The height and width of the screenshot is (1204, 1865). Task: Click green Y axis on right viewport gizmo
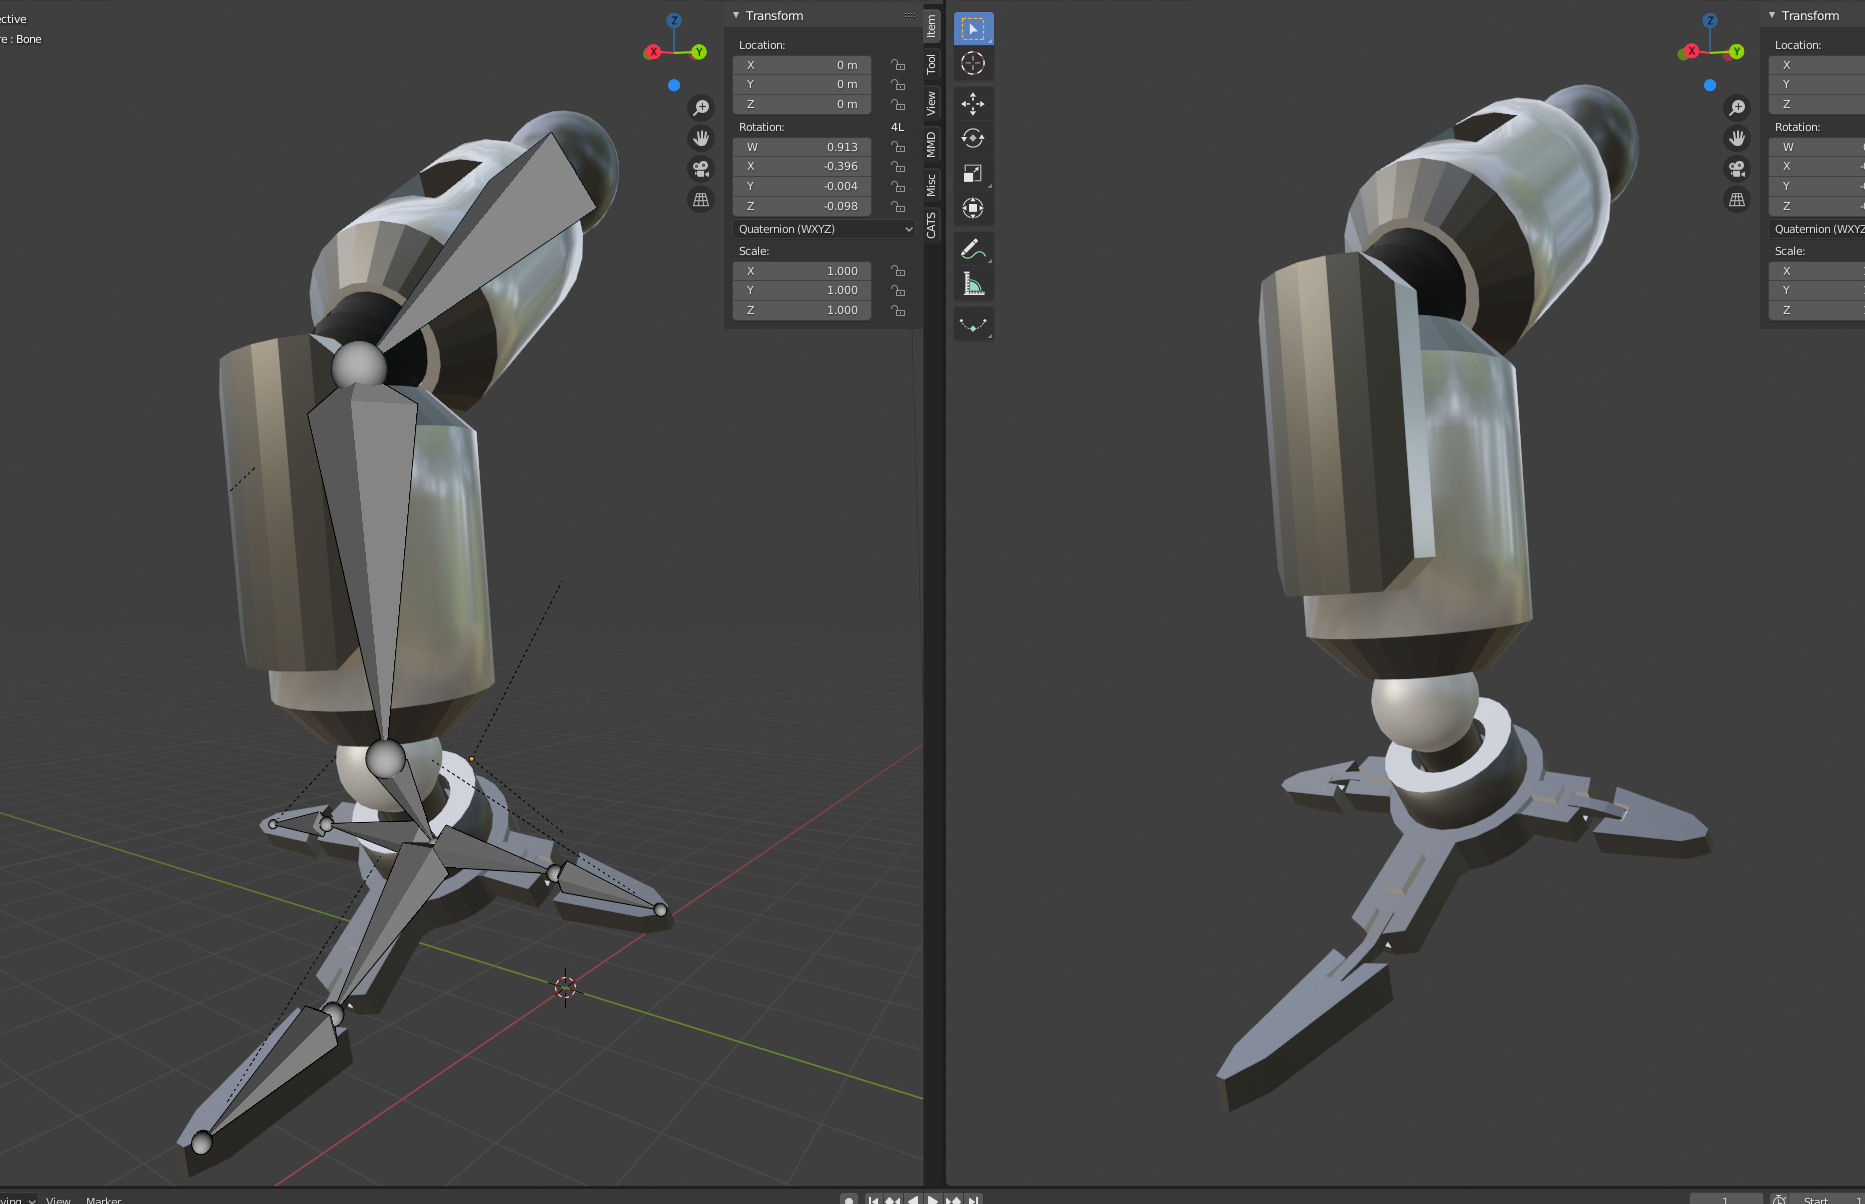[x=1737, y=51]
